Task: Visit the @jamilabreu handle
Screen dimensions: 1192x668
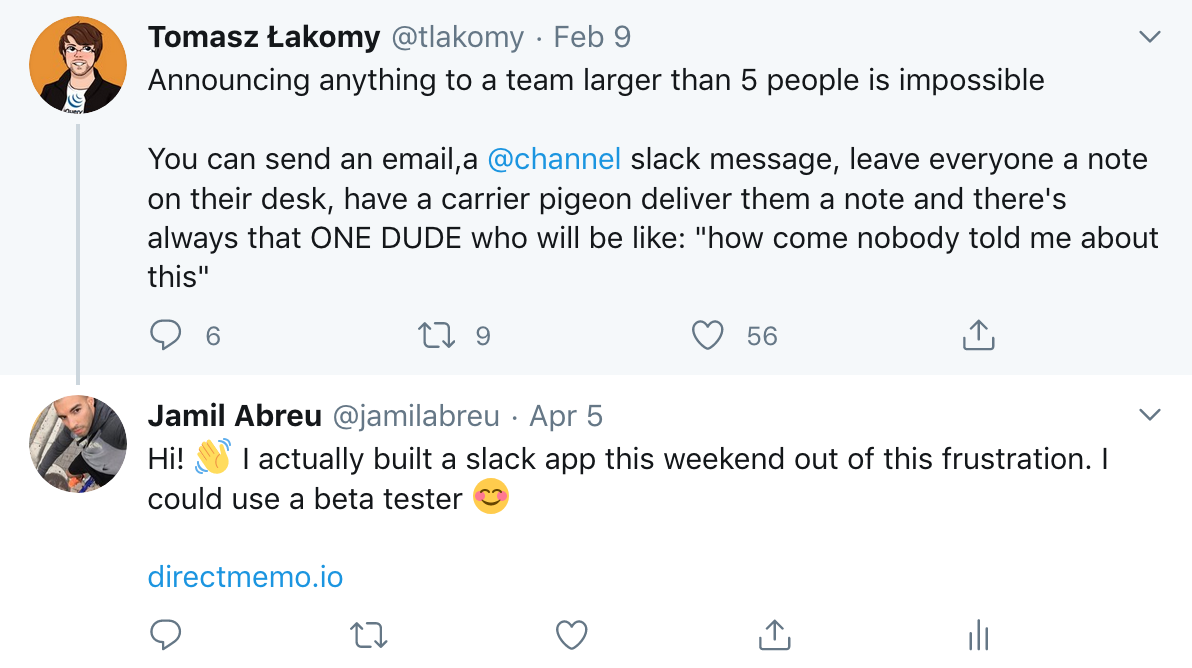Action: (x=416, y=416)
